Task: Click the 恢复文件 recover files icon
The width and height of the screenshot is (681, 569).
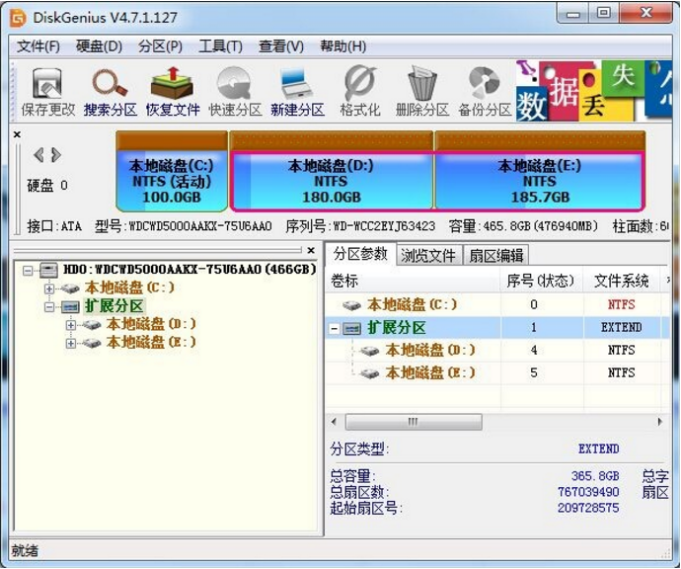Action: (172, 91)
